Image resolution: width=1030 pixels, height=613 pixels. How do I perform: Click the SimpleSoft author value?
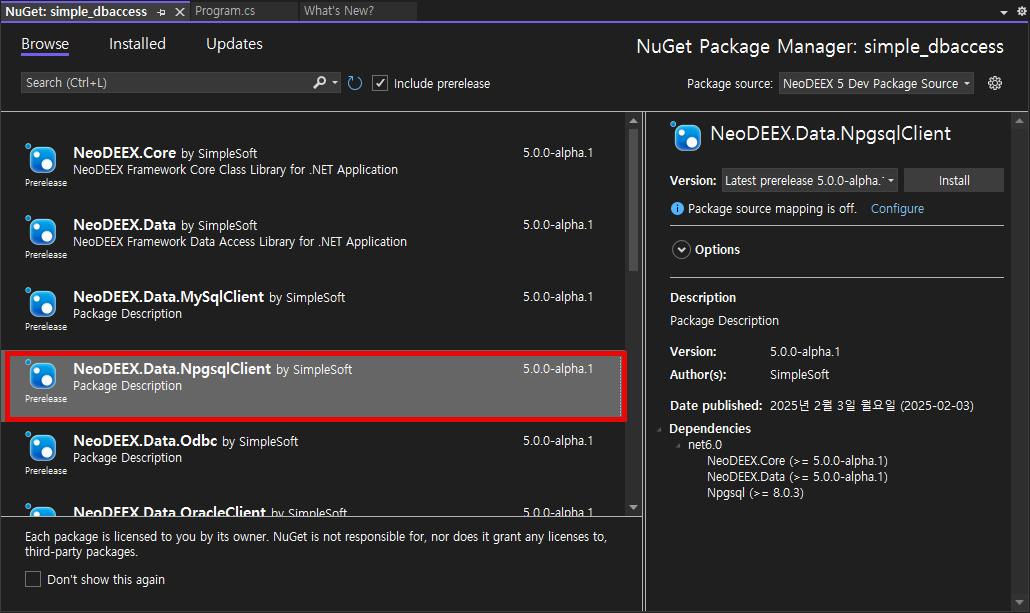[799, 375]
